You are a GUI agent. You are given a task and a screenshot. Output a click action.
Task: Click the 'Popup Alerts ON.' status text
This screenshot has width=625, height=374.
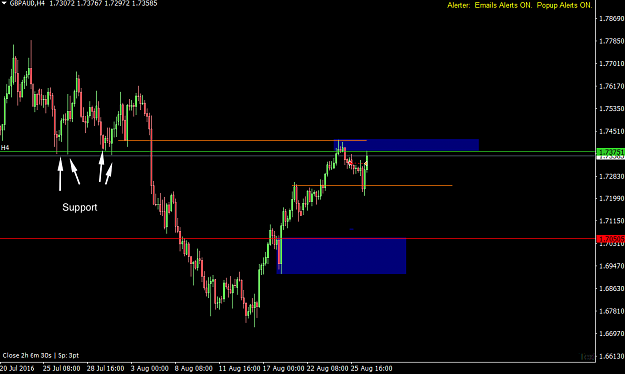click(x=564, y=6)
